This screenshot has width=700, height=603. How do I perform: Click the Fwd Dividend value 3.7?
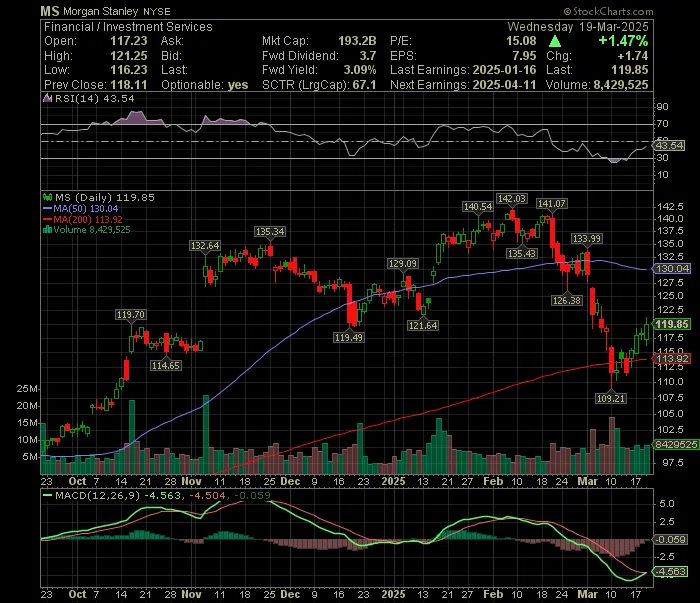[x=368, y=56]
